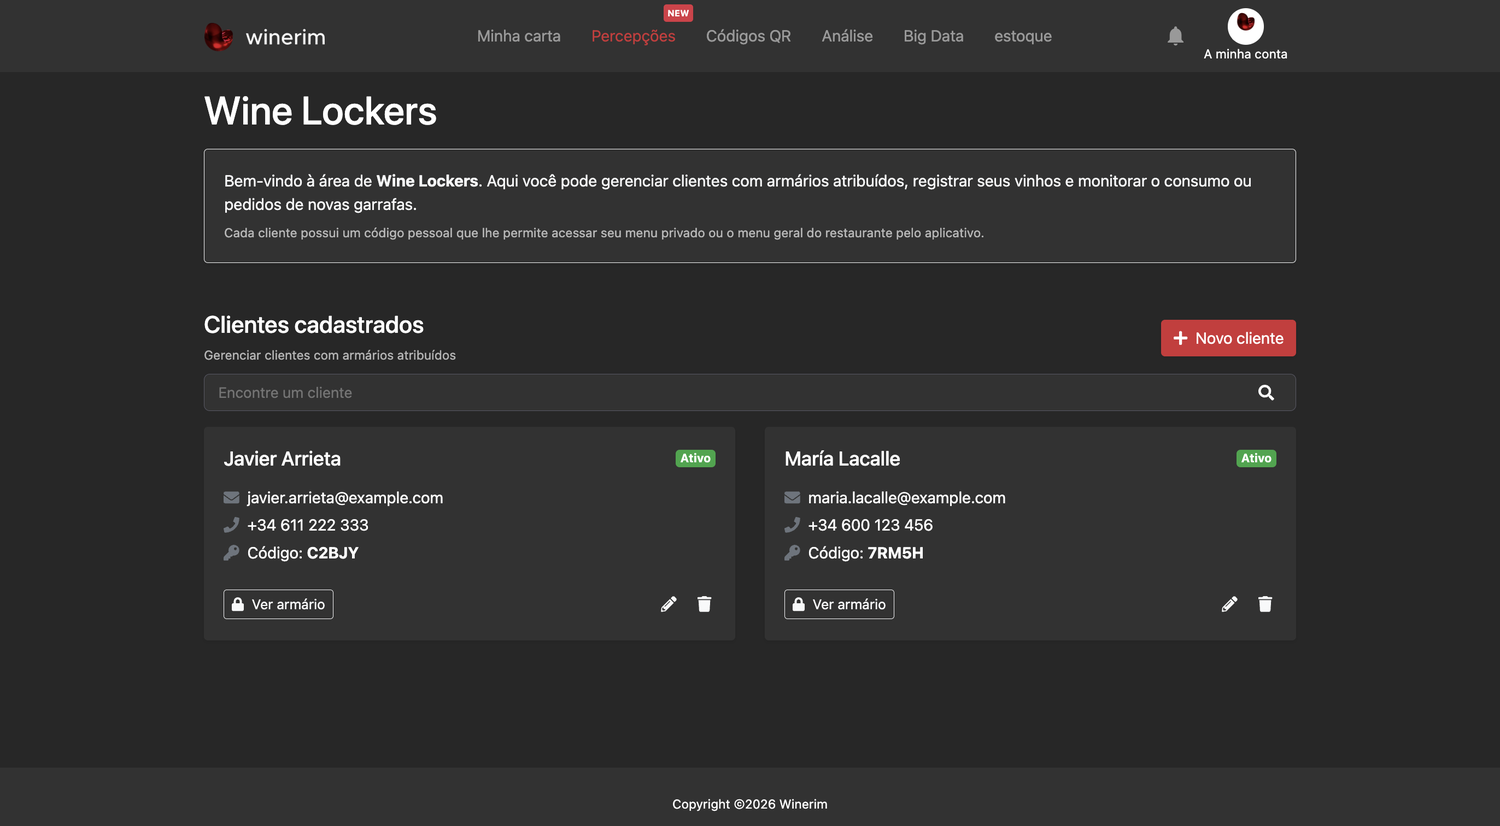Click Ativo badge on Javier Arrieta card
Image resolution: width=1500 pixels, height=826 pixels.
coord(696,459)
